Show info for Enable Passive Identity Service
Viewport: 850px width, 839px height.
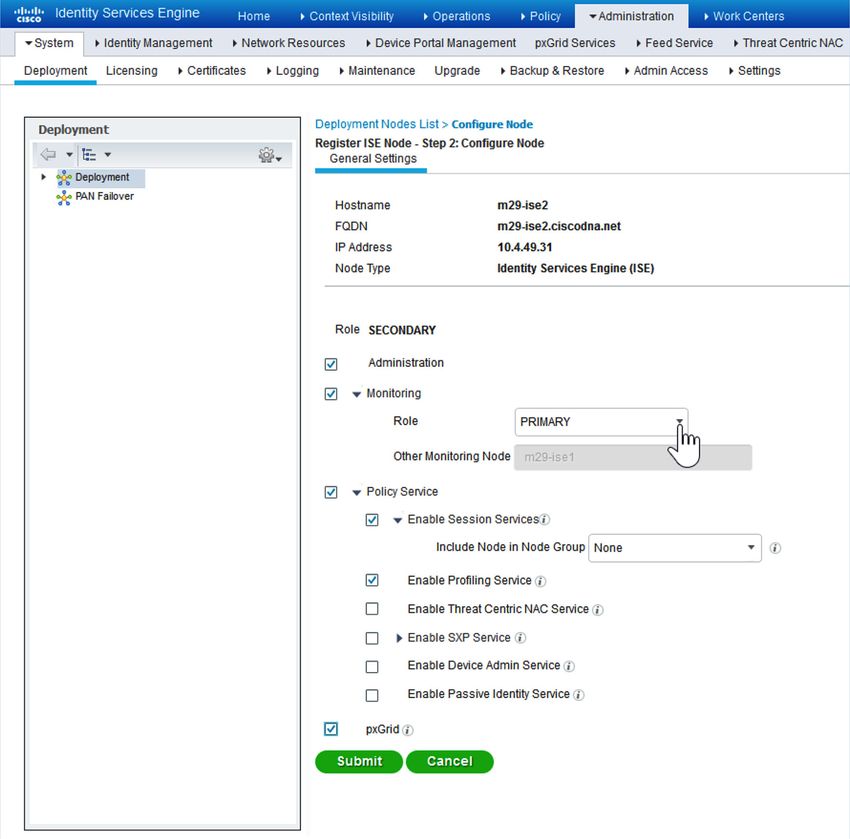[579, 695]
